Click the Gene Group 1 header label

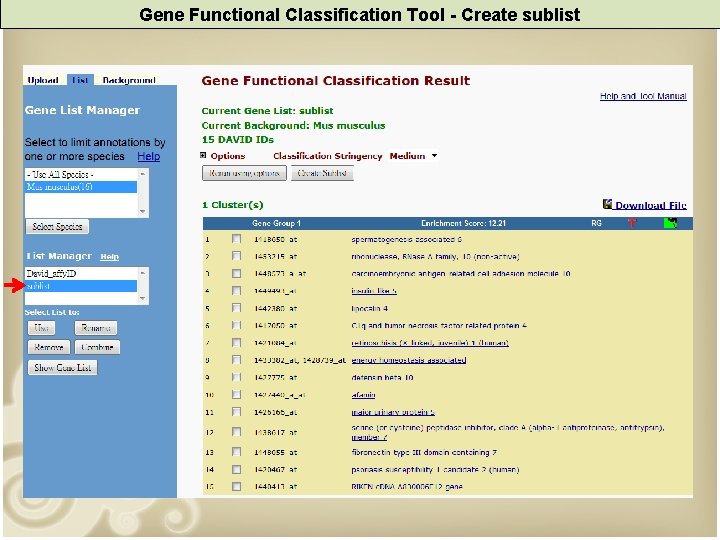(x=276, y=223)
